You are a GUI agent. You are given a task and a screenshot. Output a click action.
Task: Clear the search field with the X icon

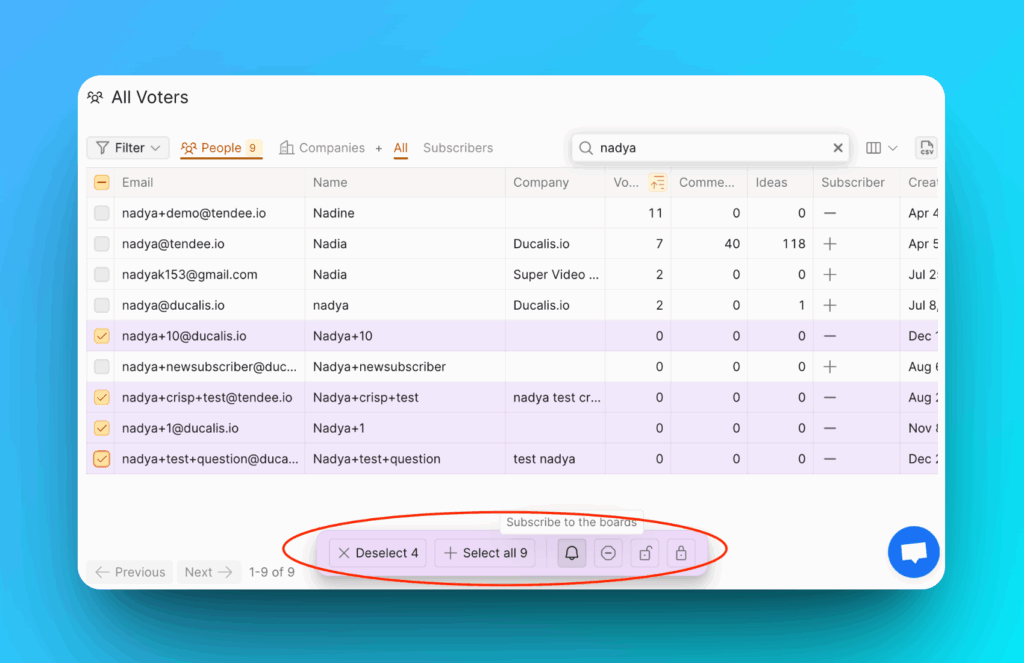tap(838, 148)
